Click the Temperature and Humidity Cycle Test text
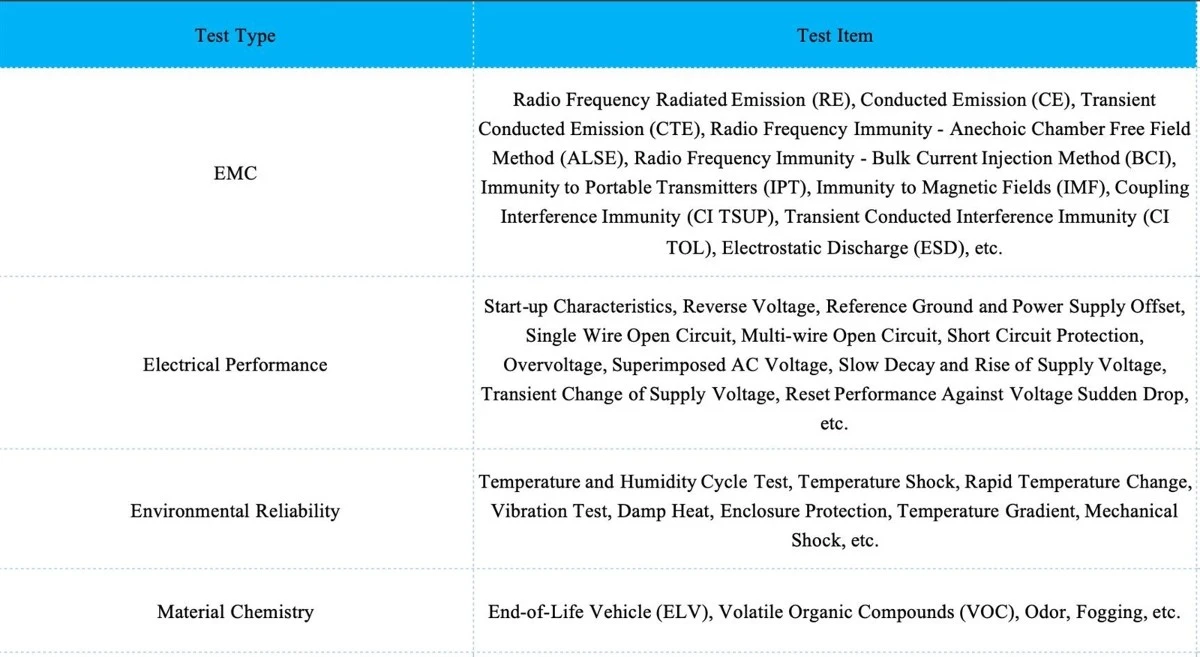This screenshot has width=1200, height=657. click(x=635, y=482)
